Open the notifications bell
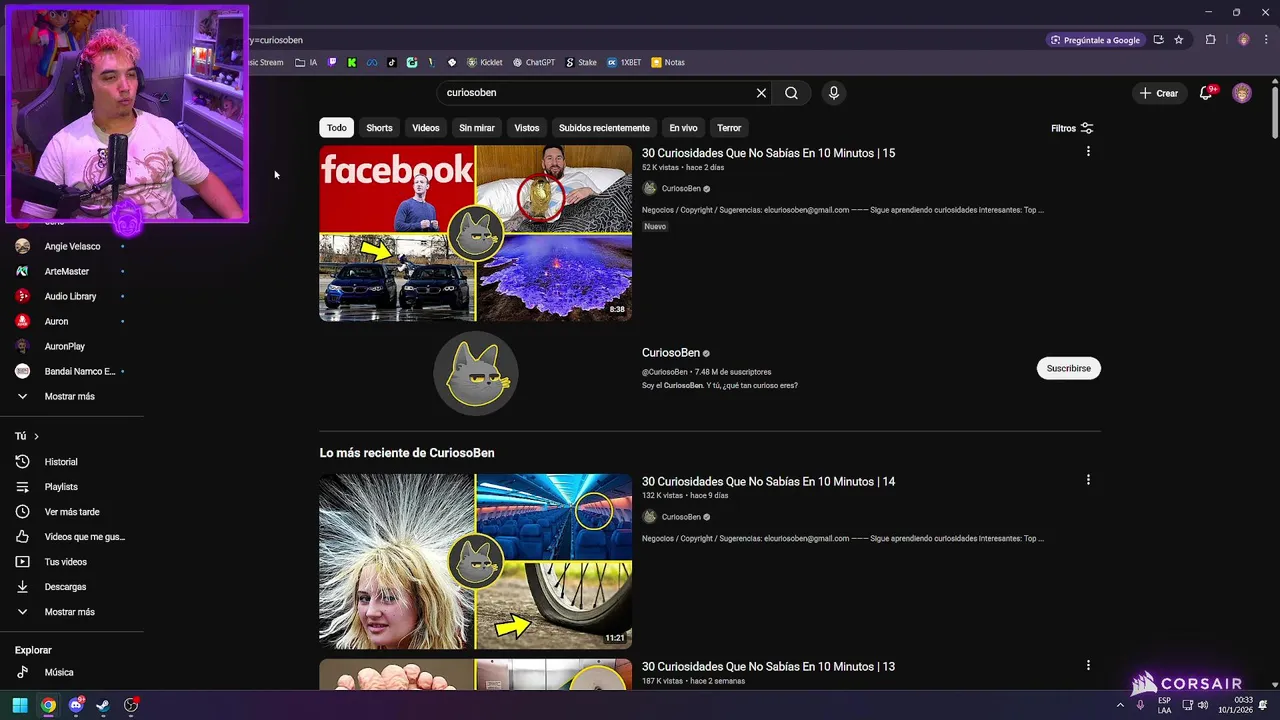 tap(1206, 93)
